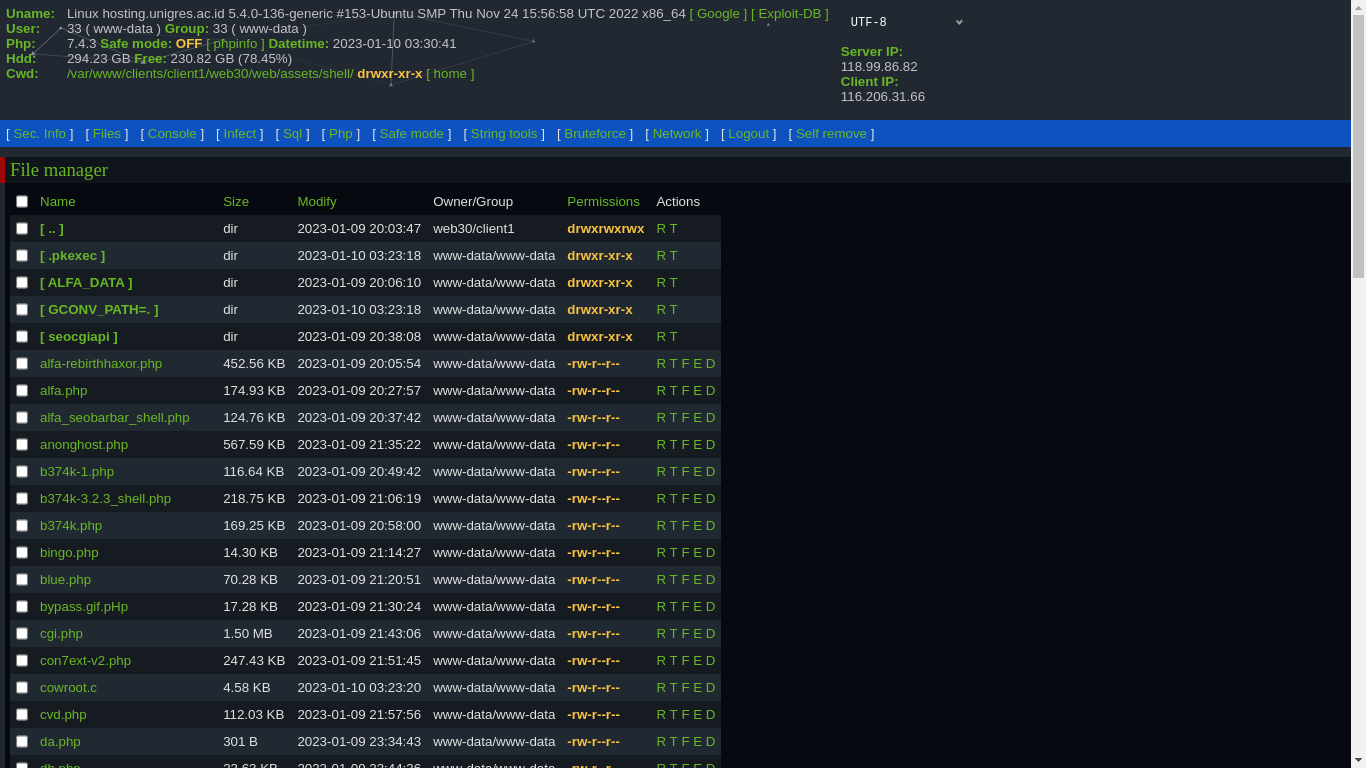The height and width of the screenshot is (768, 1366).
Task: Open the Network menu item
Action: point(677,134)
